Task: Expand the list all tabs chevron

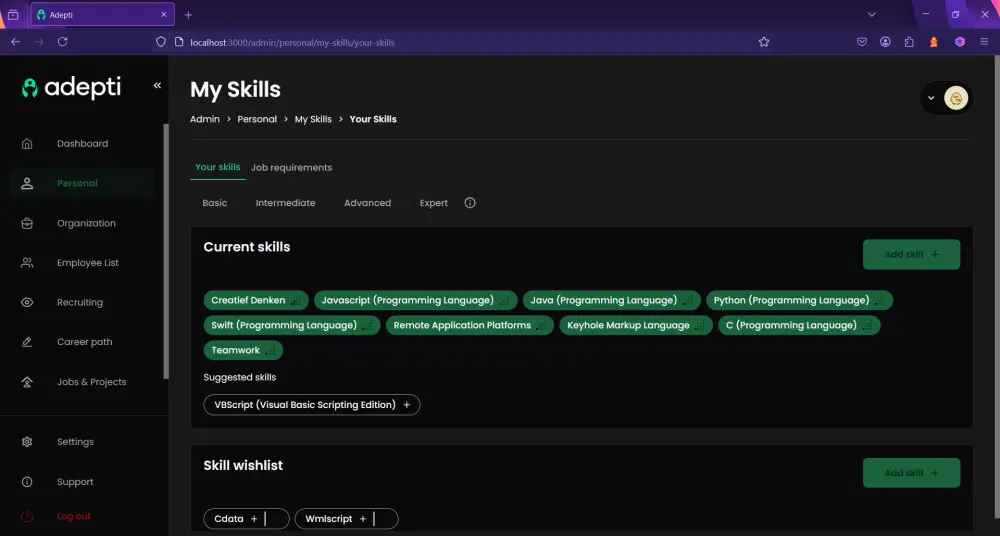Action: (872, 14)
